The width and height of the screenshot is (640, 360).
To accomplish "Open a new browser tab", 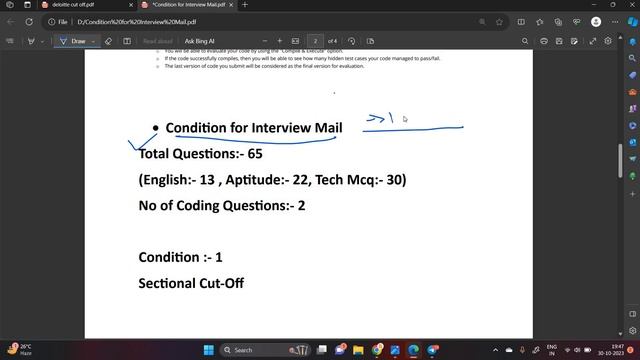I will pos(245,5).
